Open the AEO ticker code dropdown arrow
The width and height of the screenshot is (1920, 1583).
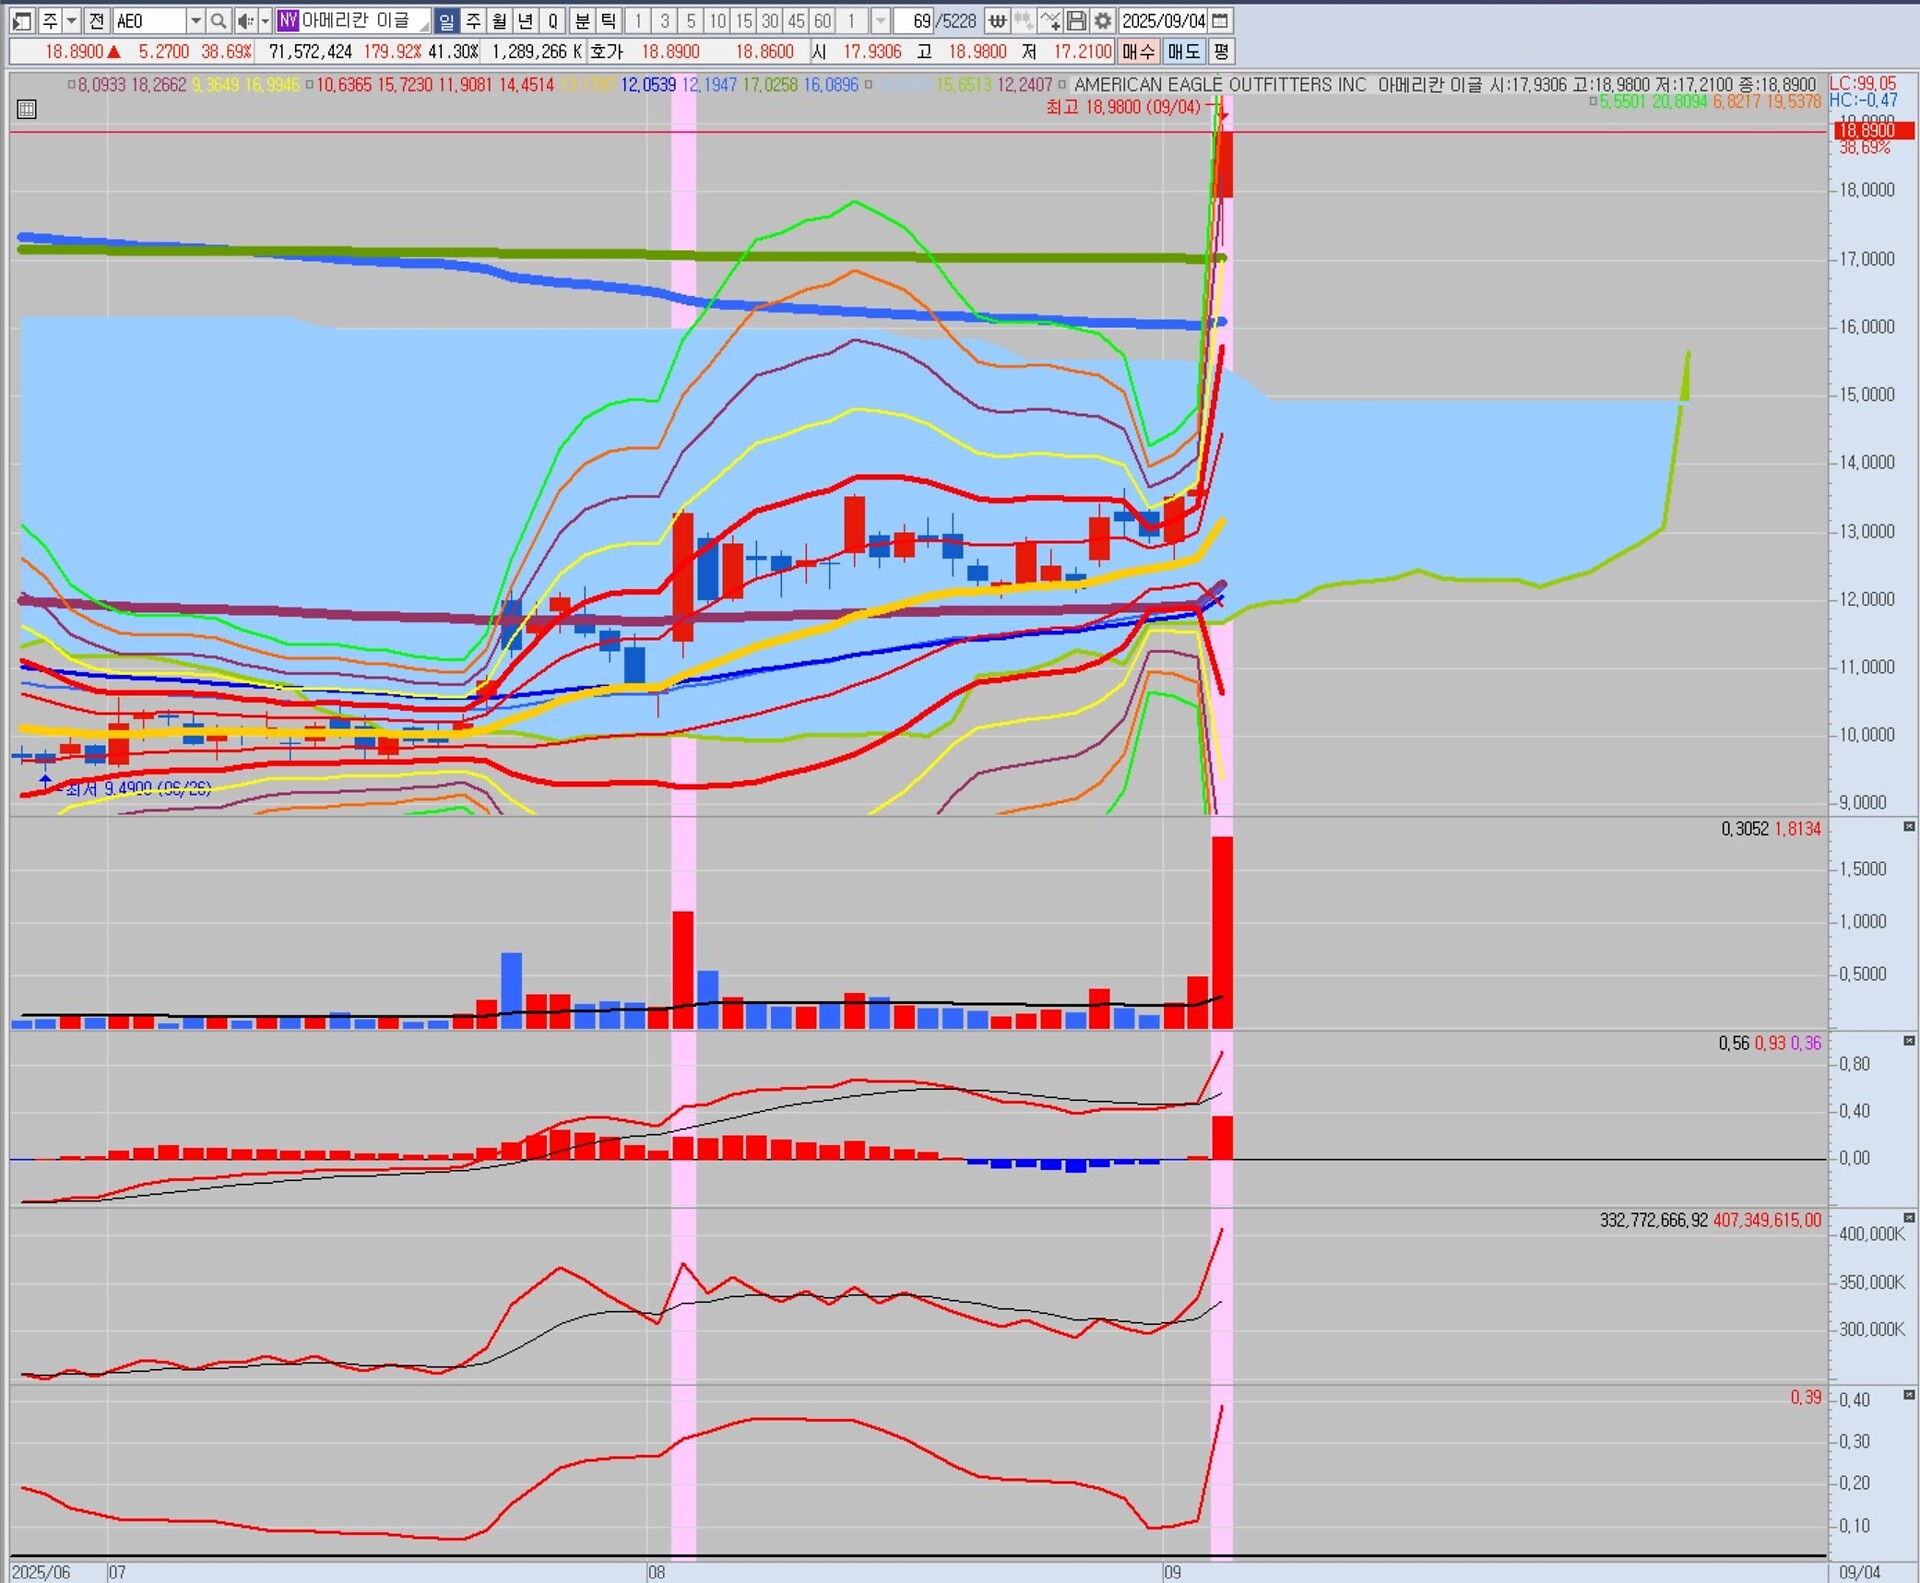pyautogui.click(x=196, y=20)
